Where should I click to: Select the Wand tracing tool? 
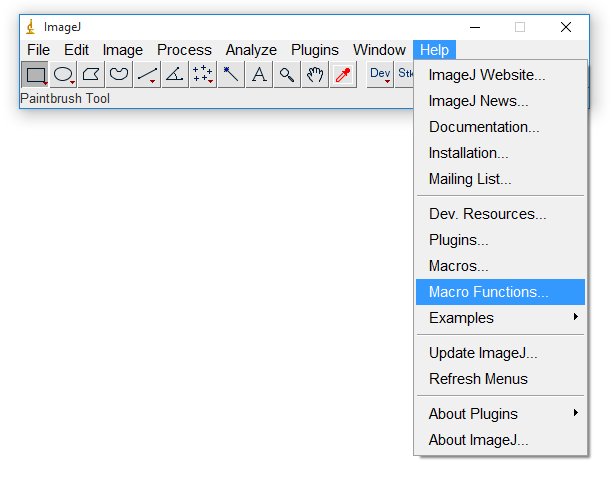click(231, 74)
